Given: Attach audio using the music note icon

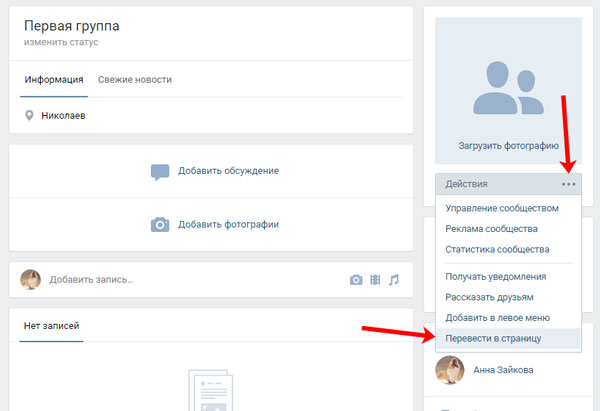Looking at the screenshot, I should coord(394,280).
